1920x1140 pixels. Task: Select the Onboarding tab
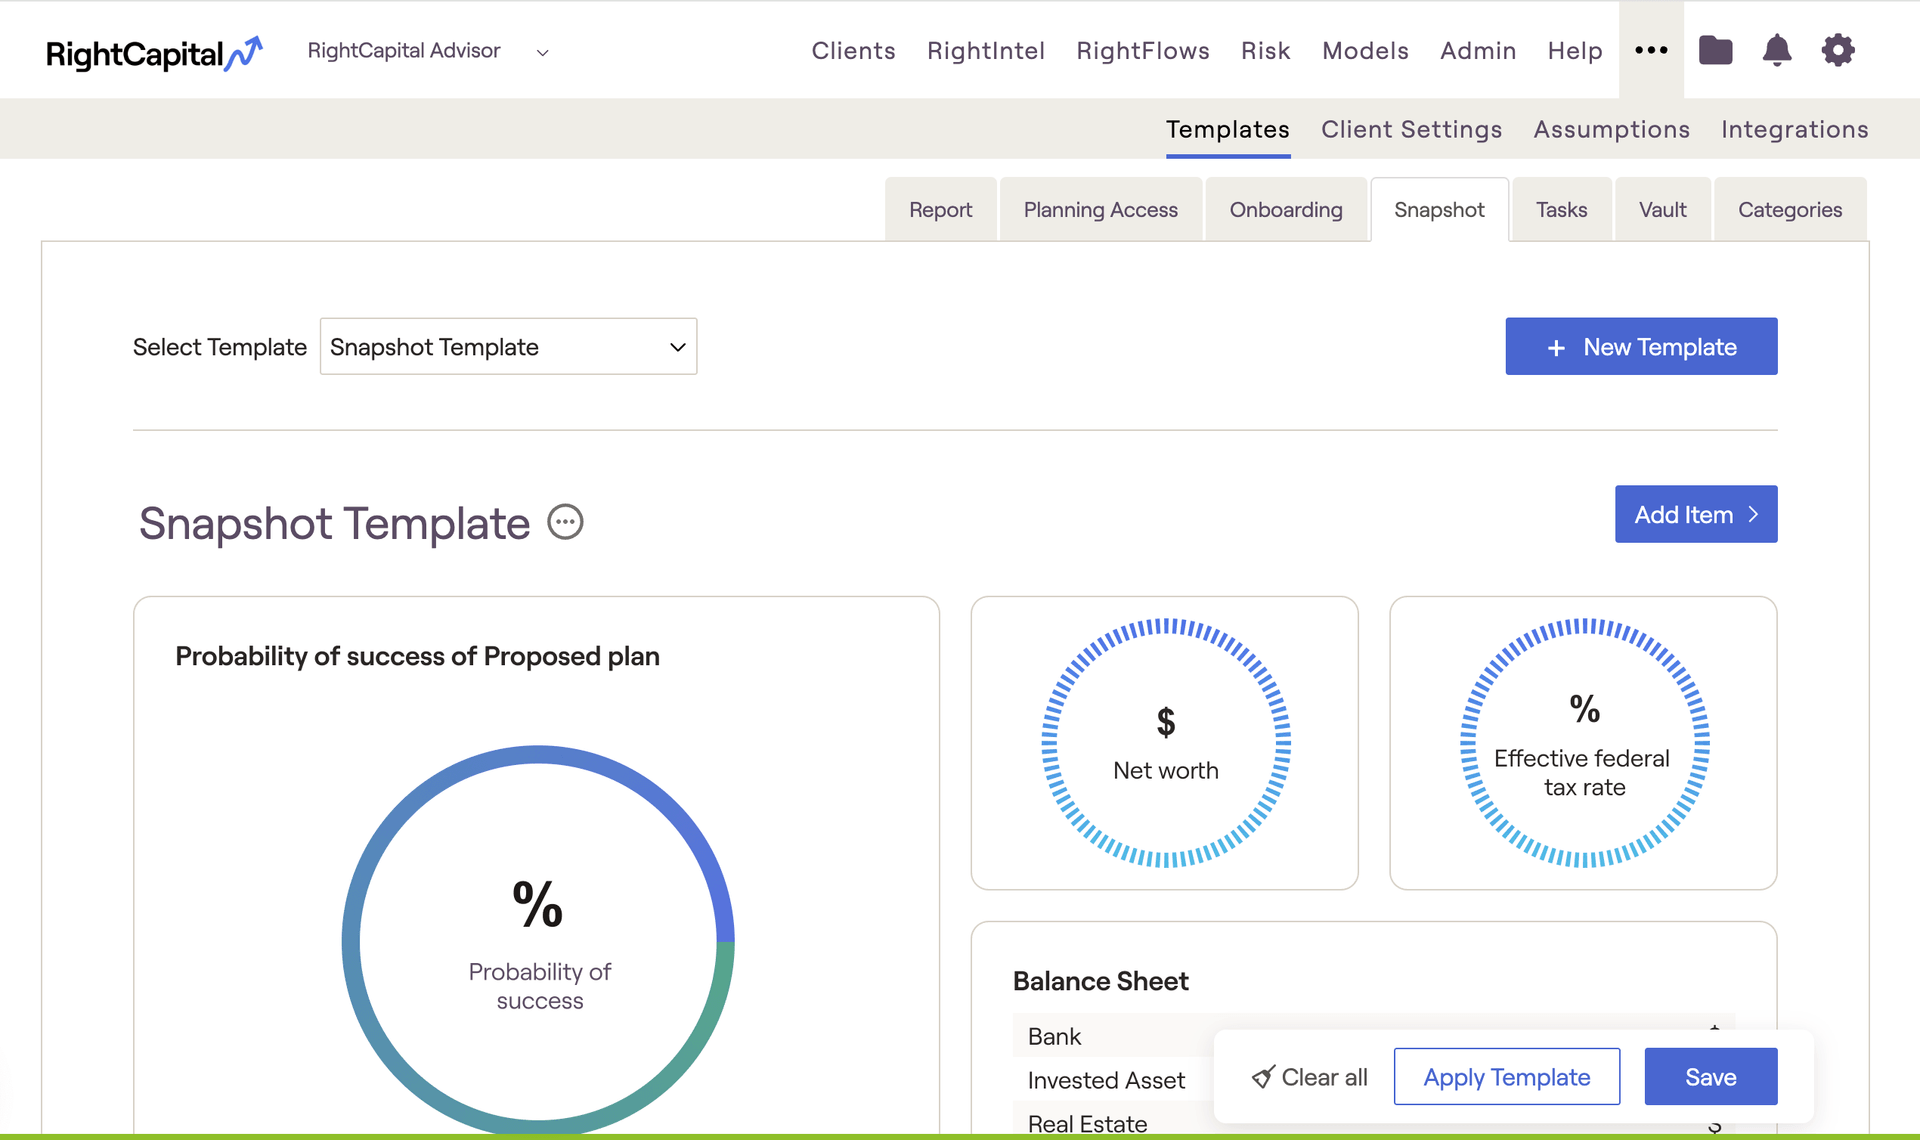(x=1286, y=210)
